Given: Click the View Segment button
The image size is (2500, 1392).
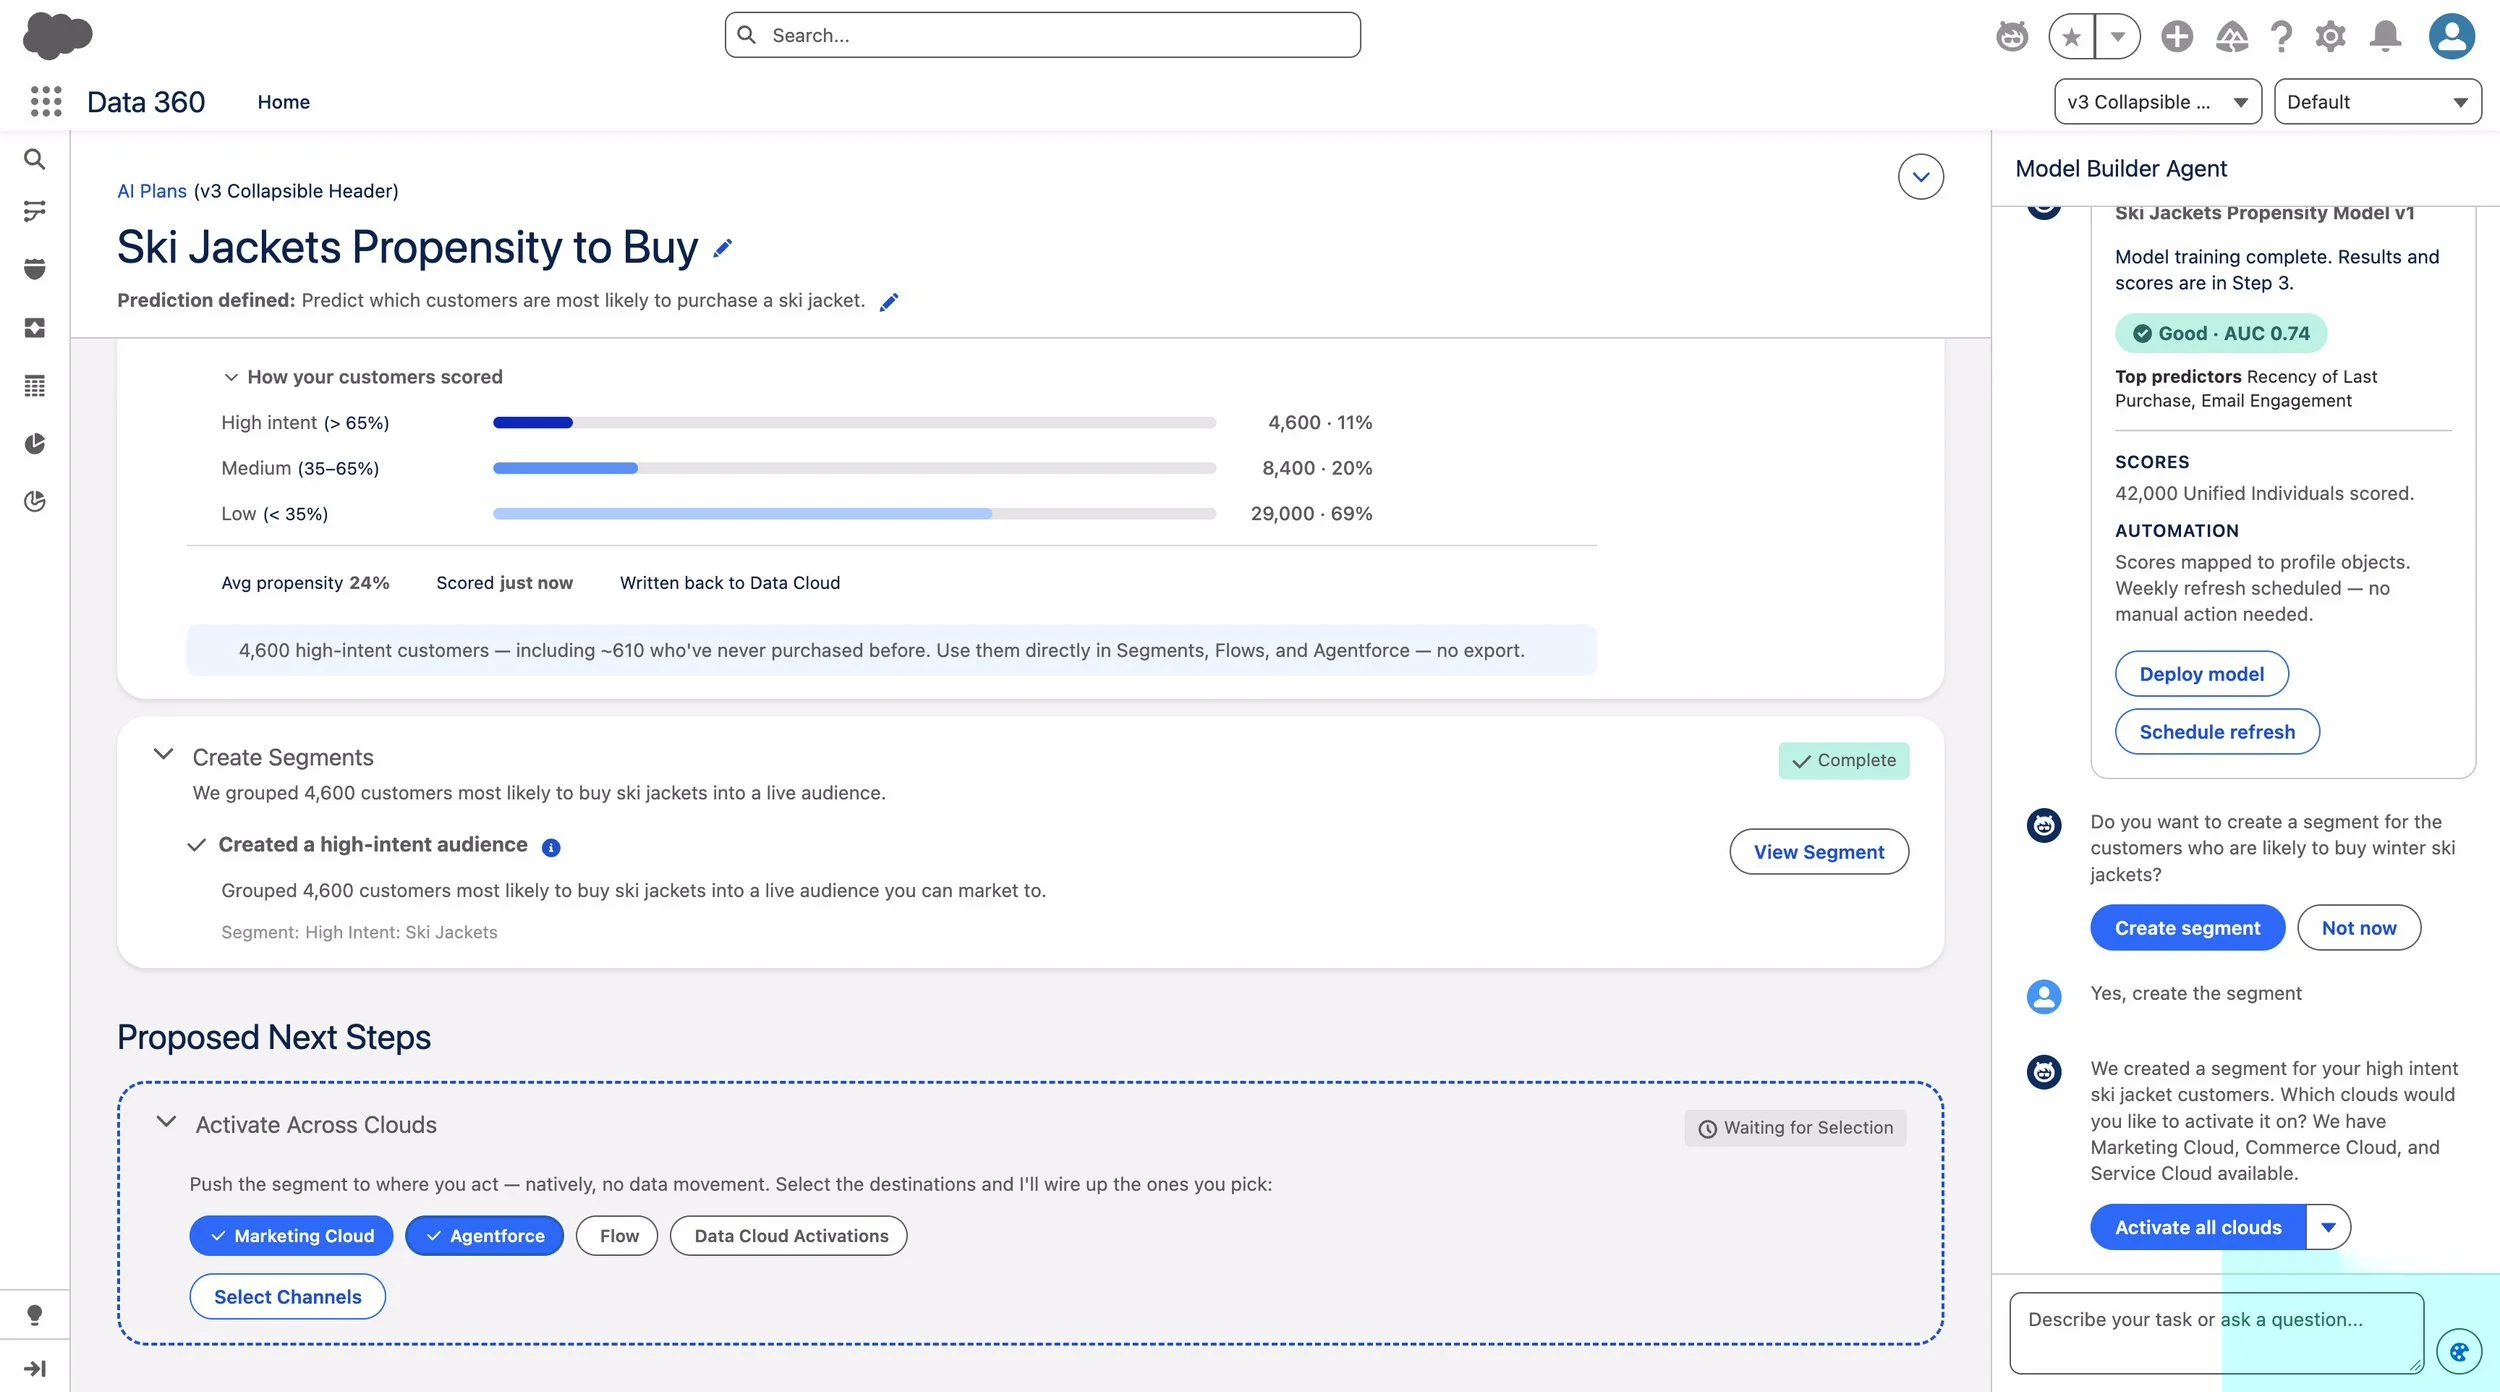Looking at the screenshot, I should coord(1819,852).
